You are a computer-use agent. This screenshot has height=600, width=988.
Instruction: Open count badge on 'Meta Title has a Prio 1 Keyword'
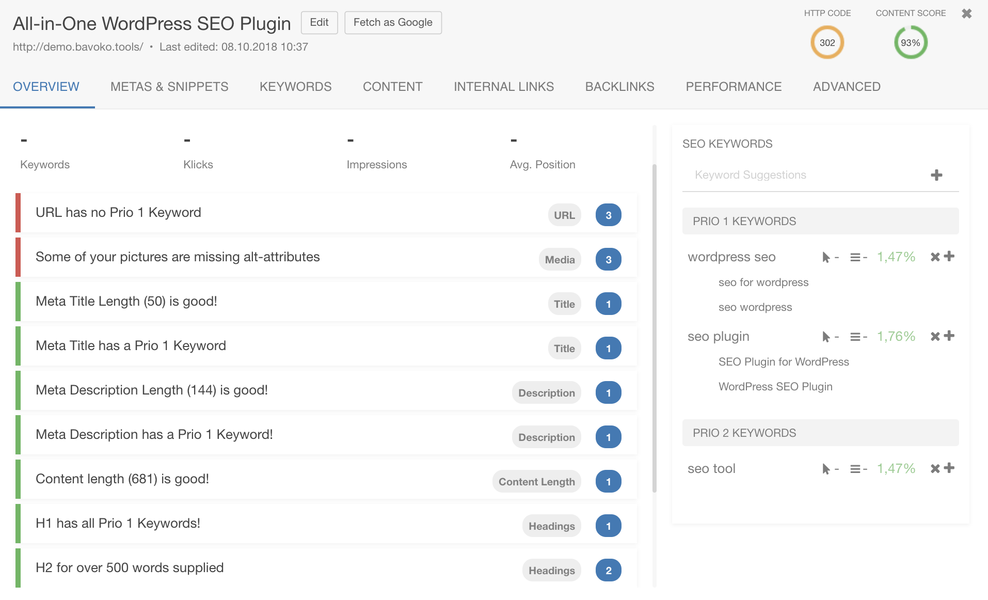click(x=608, y=348)
